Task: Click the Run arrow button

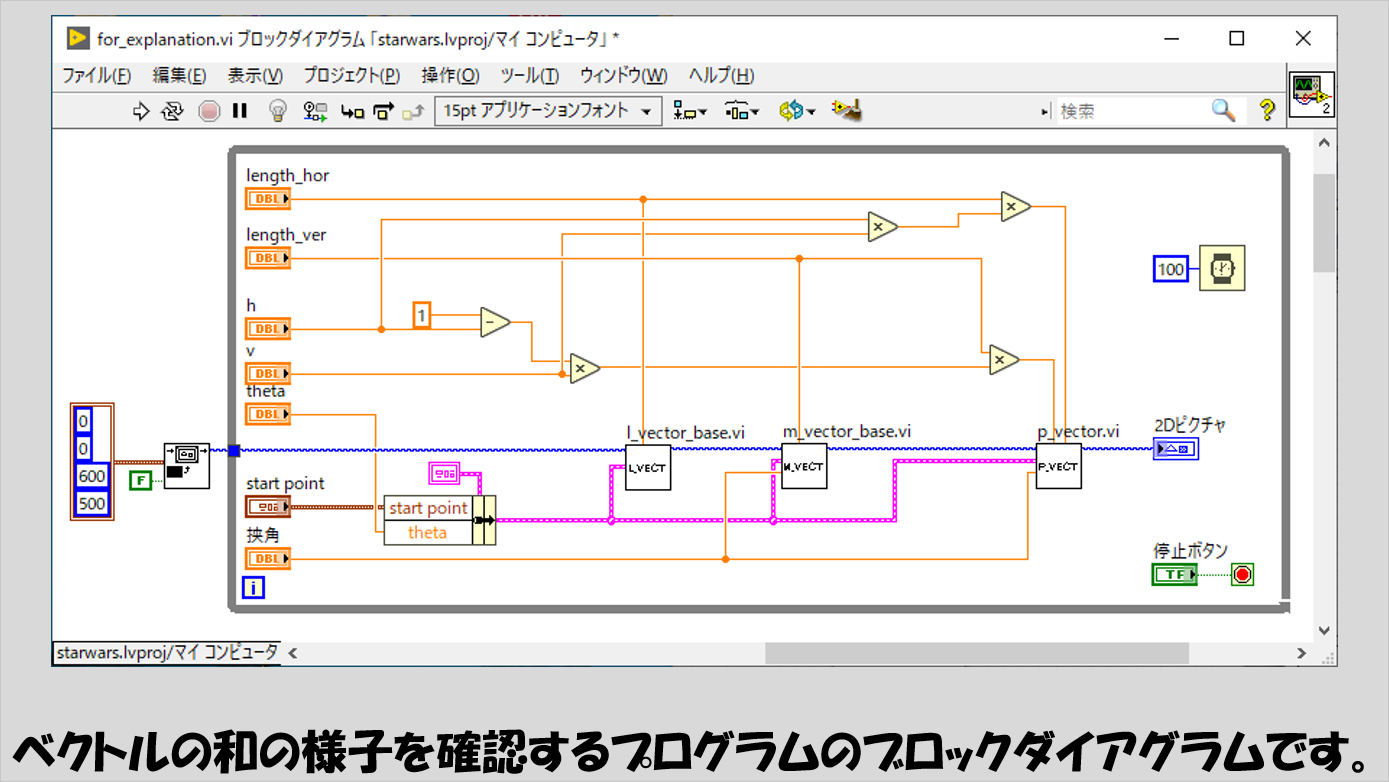Action: pos(141,112)
